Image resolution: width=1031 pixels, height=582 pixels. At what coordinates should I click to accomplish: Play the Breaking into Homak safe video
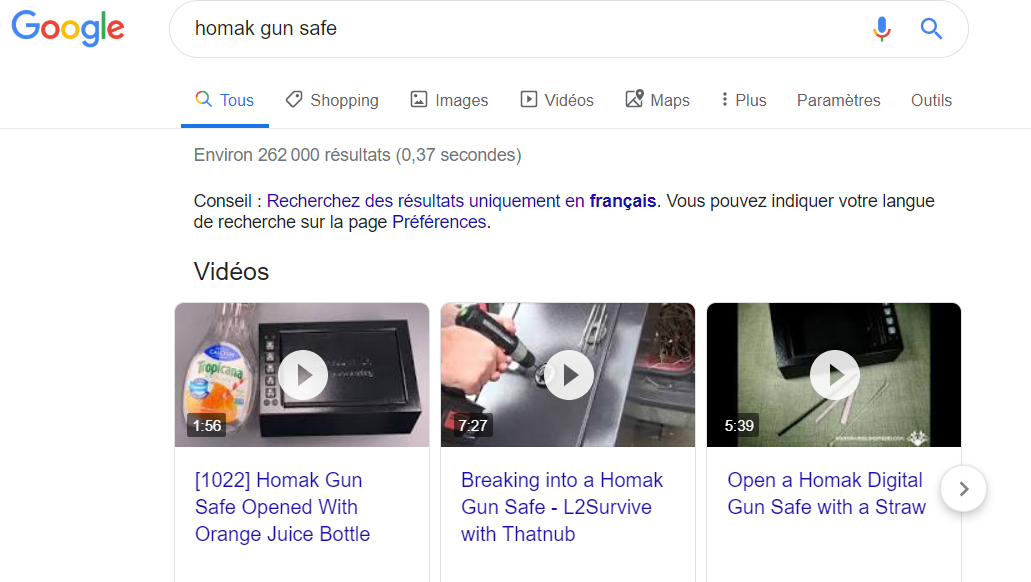(x=568, y=375)
